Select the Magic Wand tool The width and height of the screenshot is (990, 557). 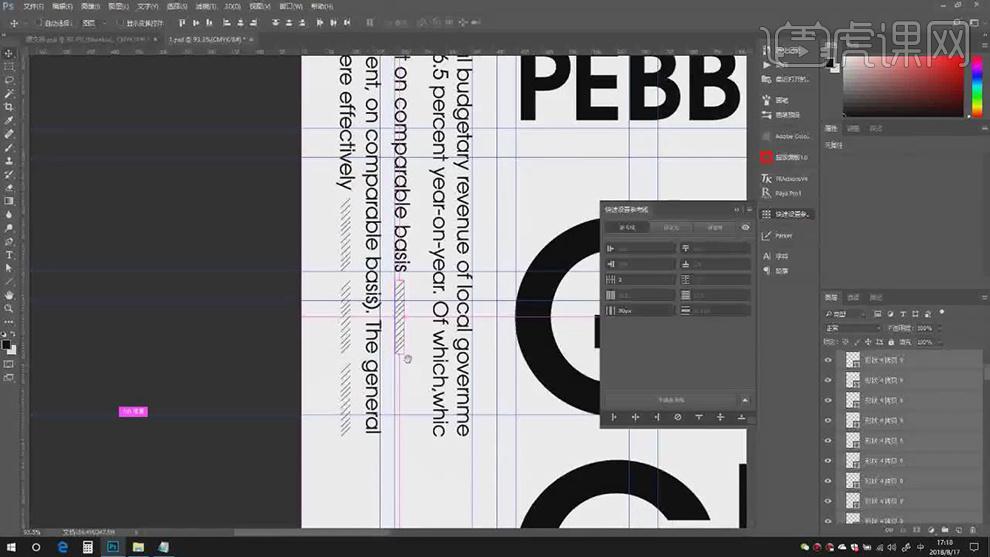click(9, 93)
